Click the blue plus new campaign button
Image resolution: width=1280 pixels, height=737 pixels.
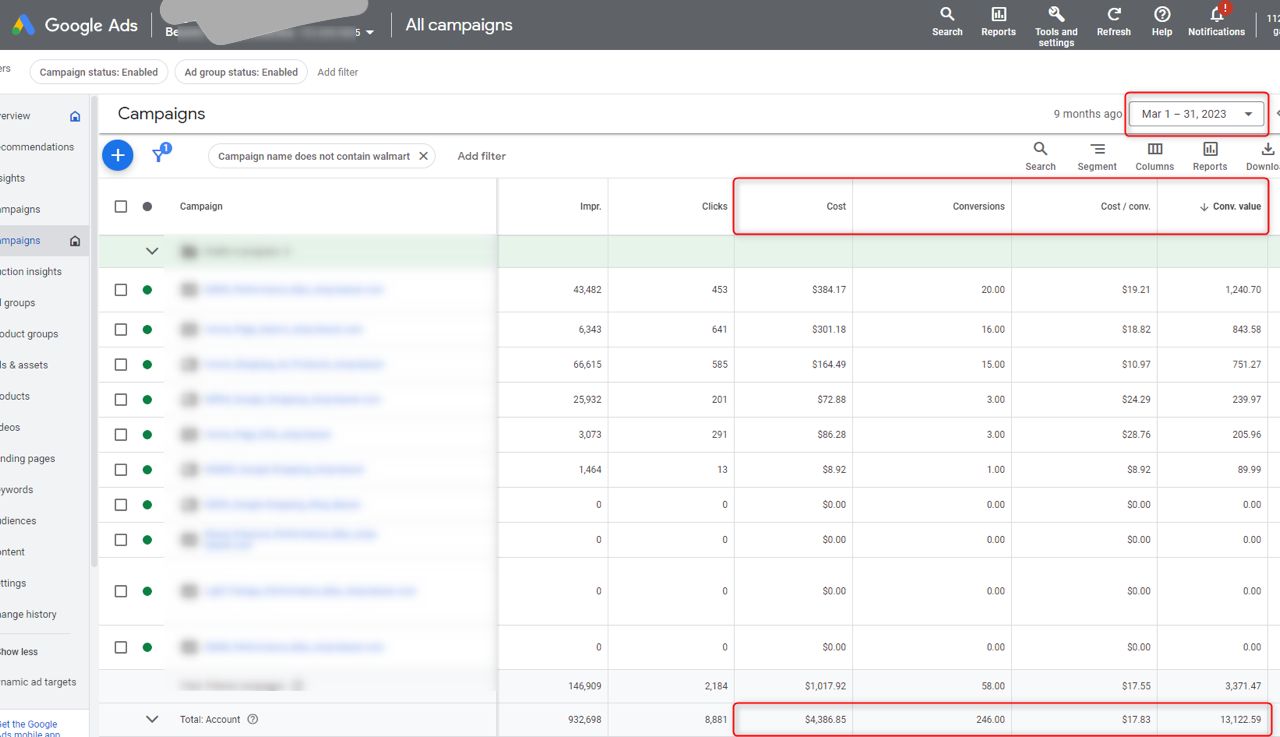tap(118, 155)
